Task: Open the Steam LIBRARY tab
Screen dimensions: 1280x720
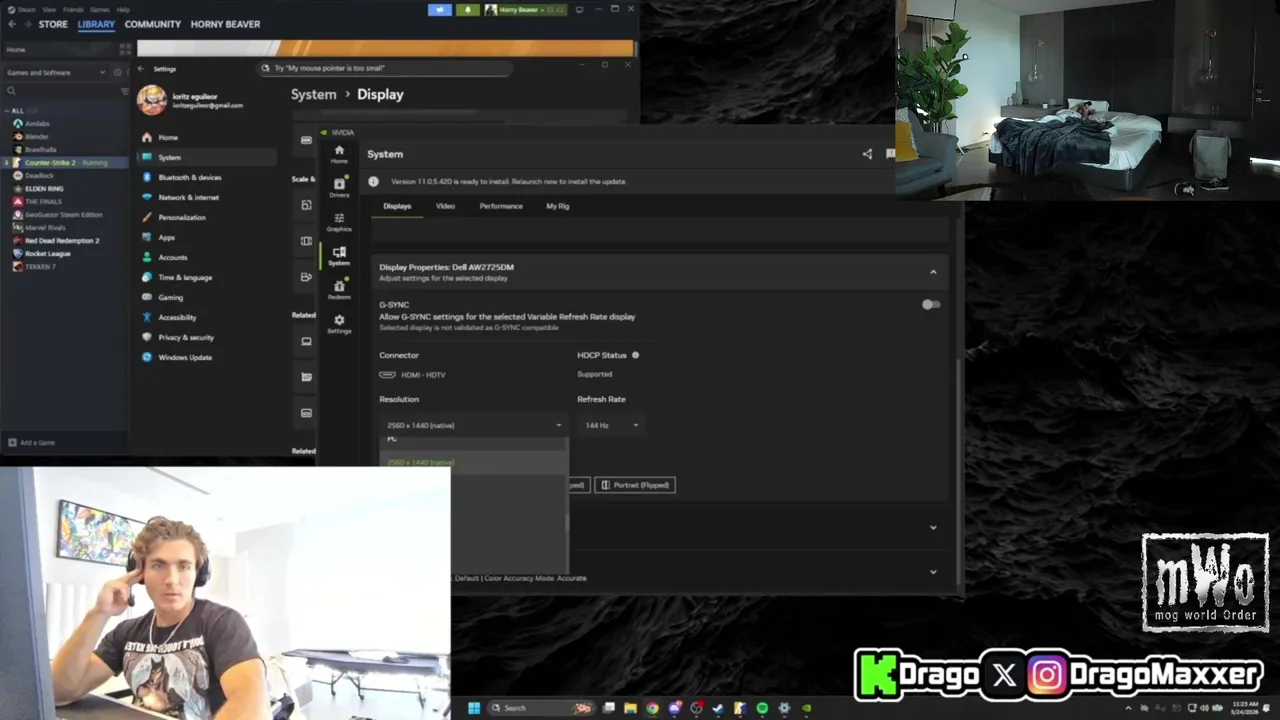Action: tap(96, 24)
